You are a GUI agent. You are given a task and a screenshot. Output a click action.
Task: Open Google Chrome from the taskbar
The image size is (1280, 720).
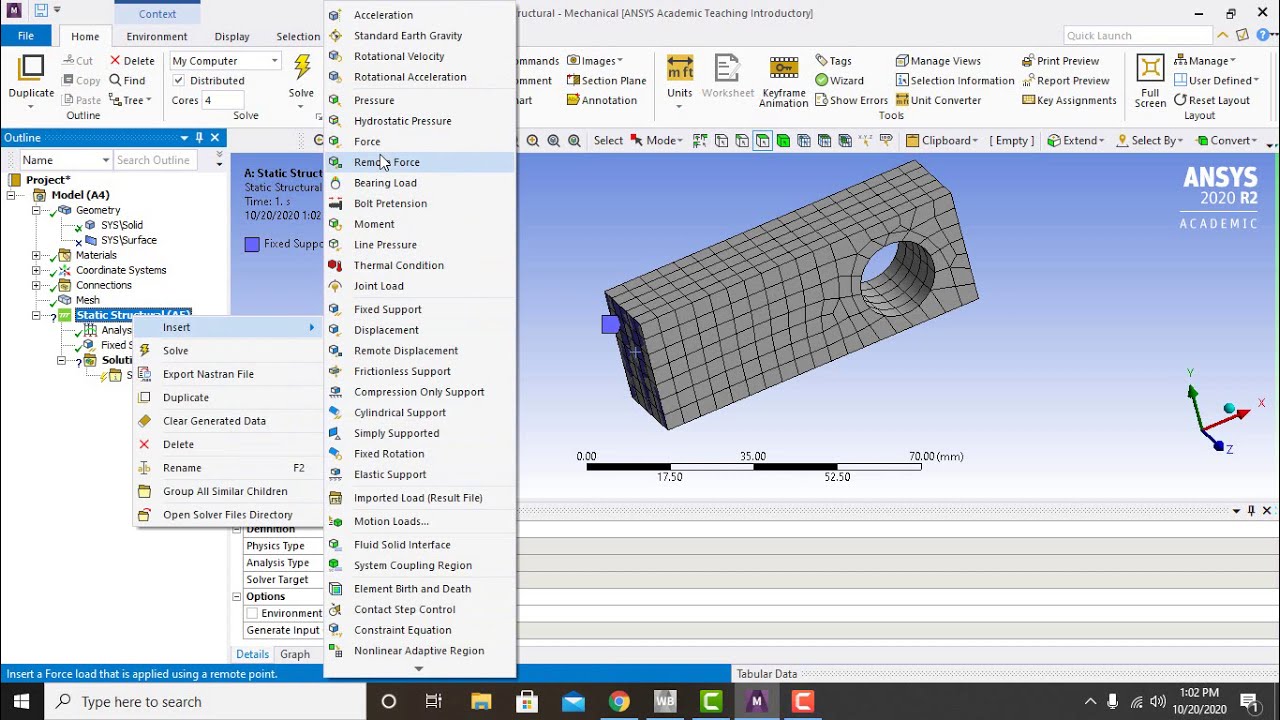point(619,701)
